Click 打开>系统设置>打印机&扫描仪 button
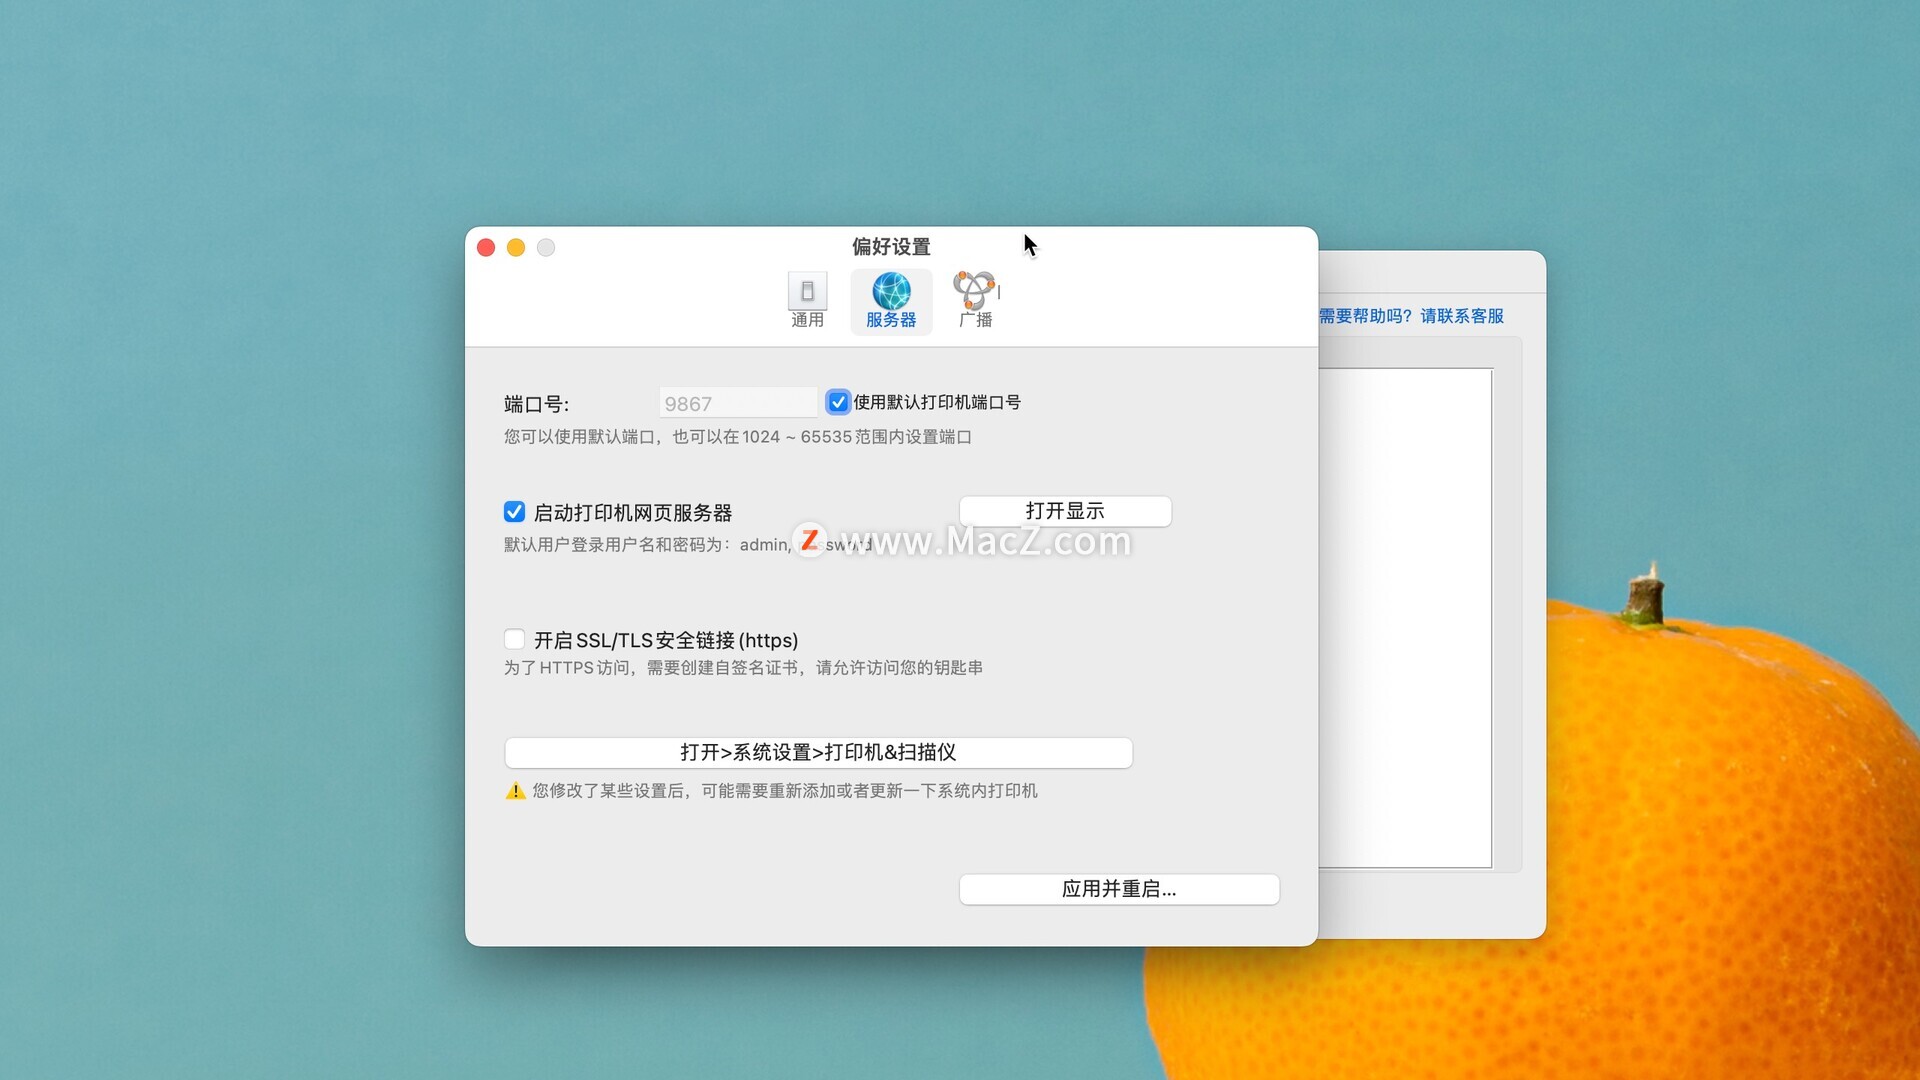 818,752
